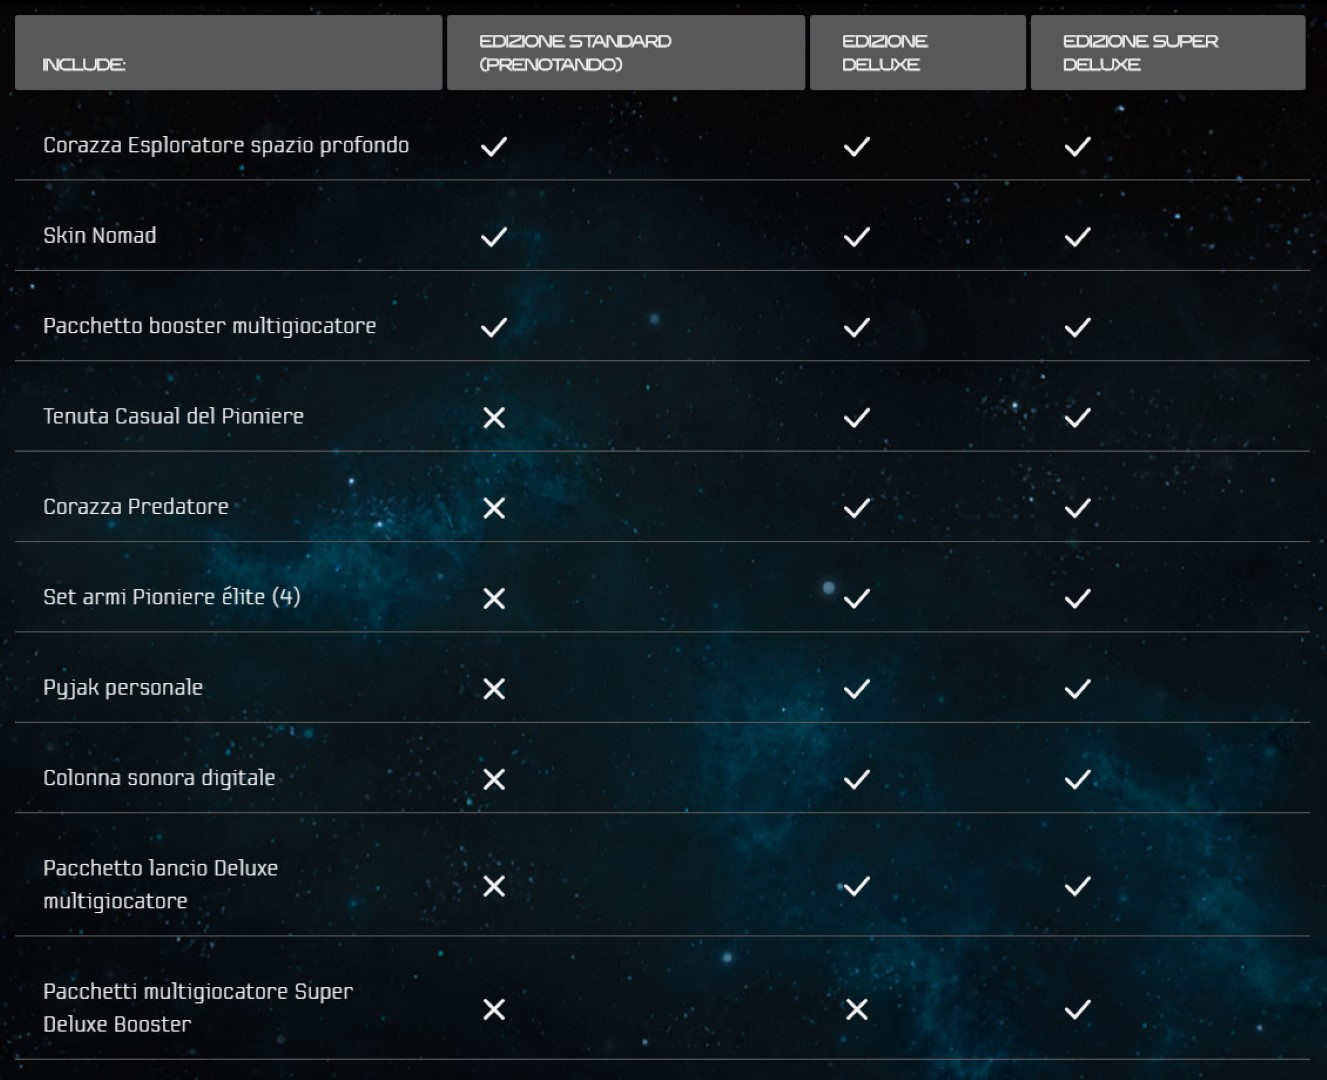Click Standard X mark for Pyjak personale
The height and width of the screenshot is (1080, 1327).
pos(494,688)
